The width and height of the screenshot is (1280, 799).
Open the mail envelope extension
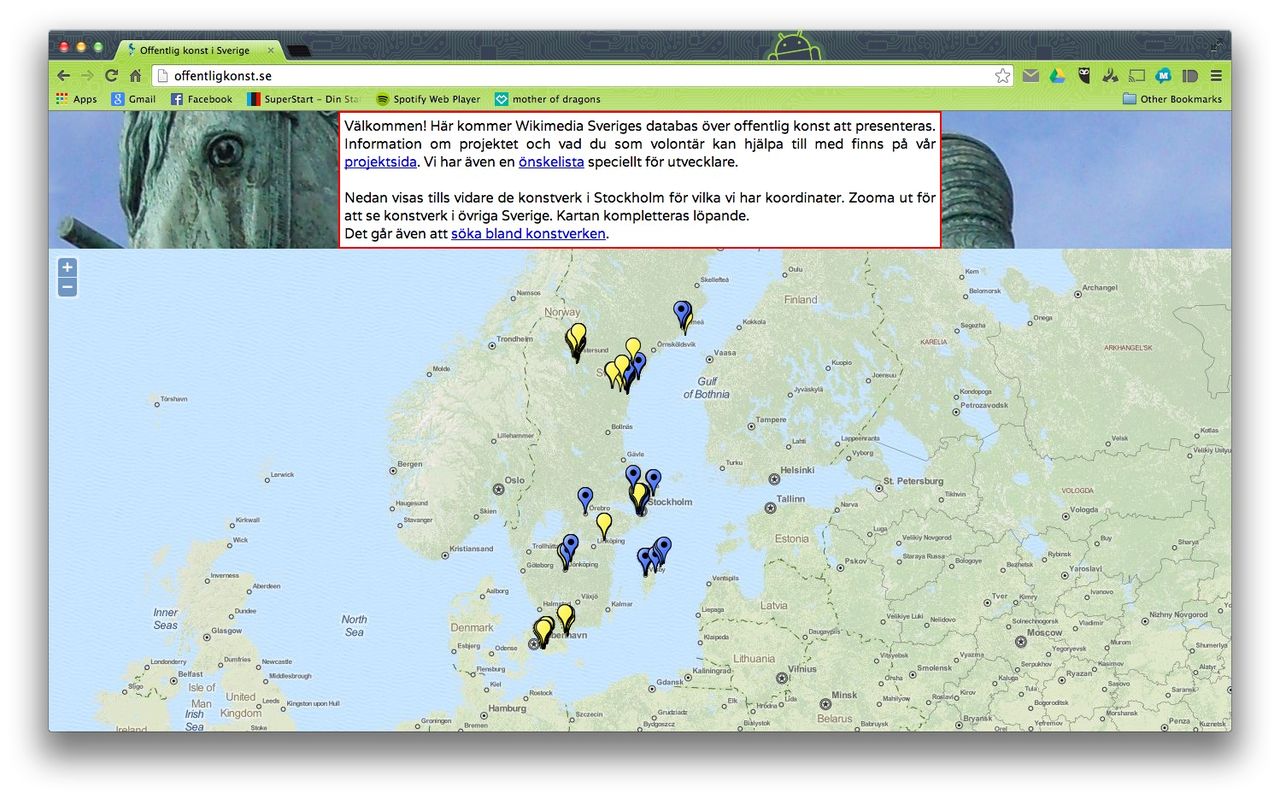[1030, 75]
